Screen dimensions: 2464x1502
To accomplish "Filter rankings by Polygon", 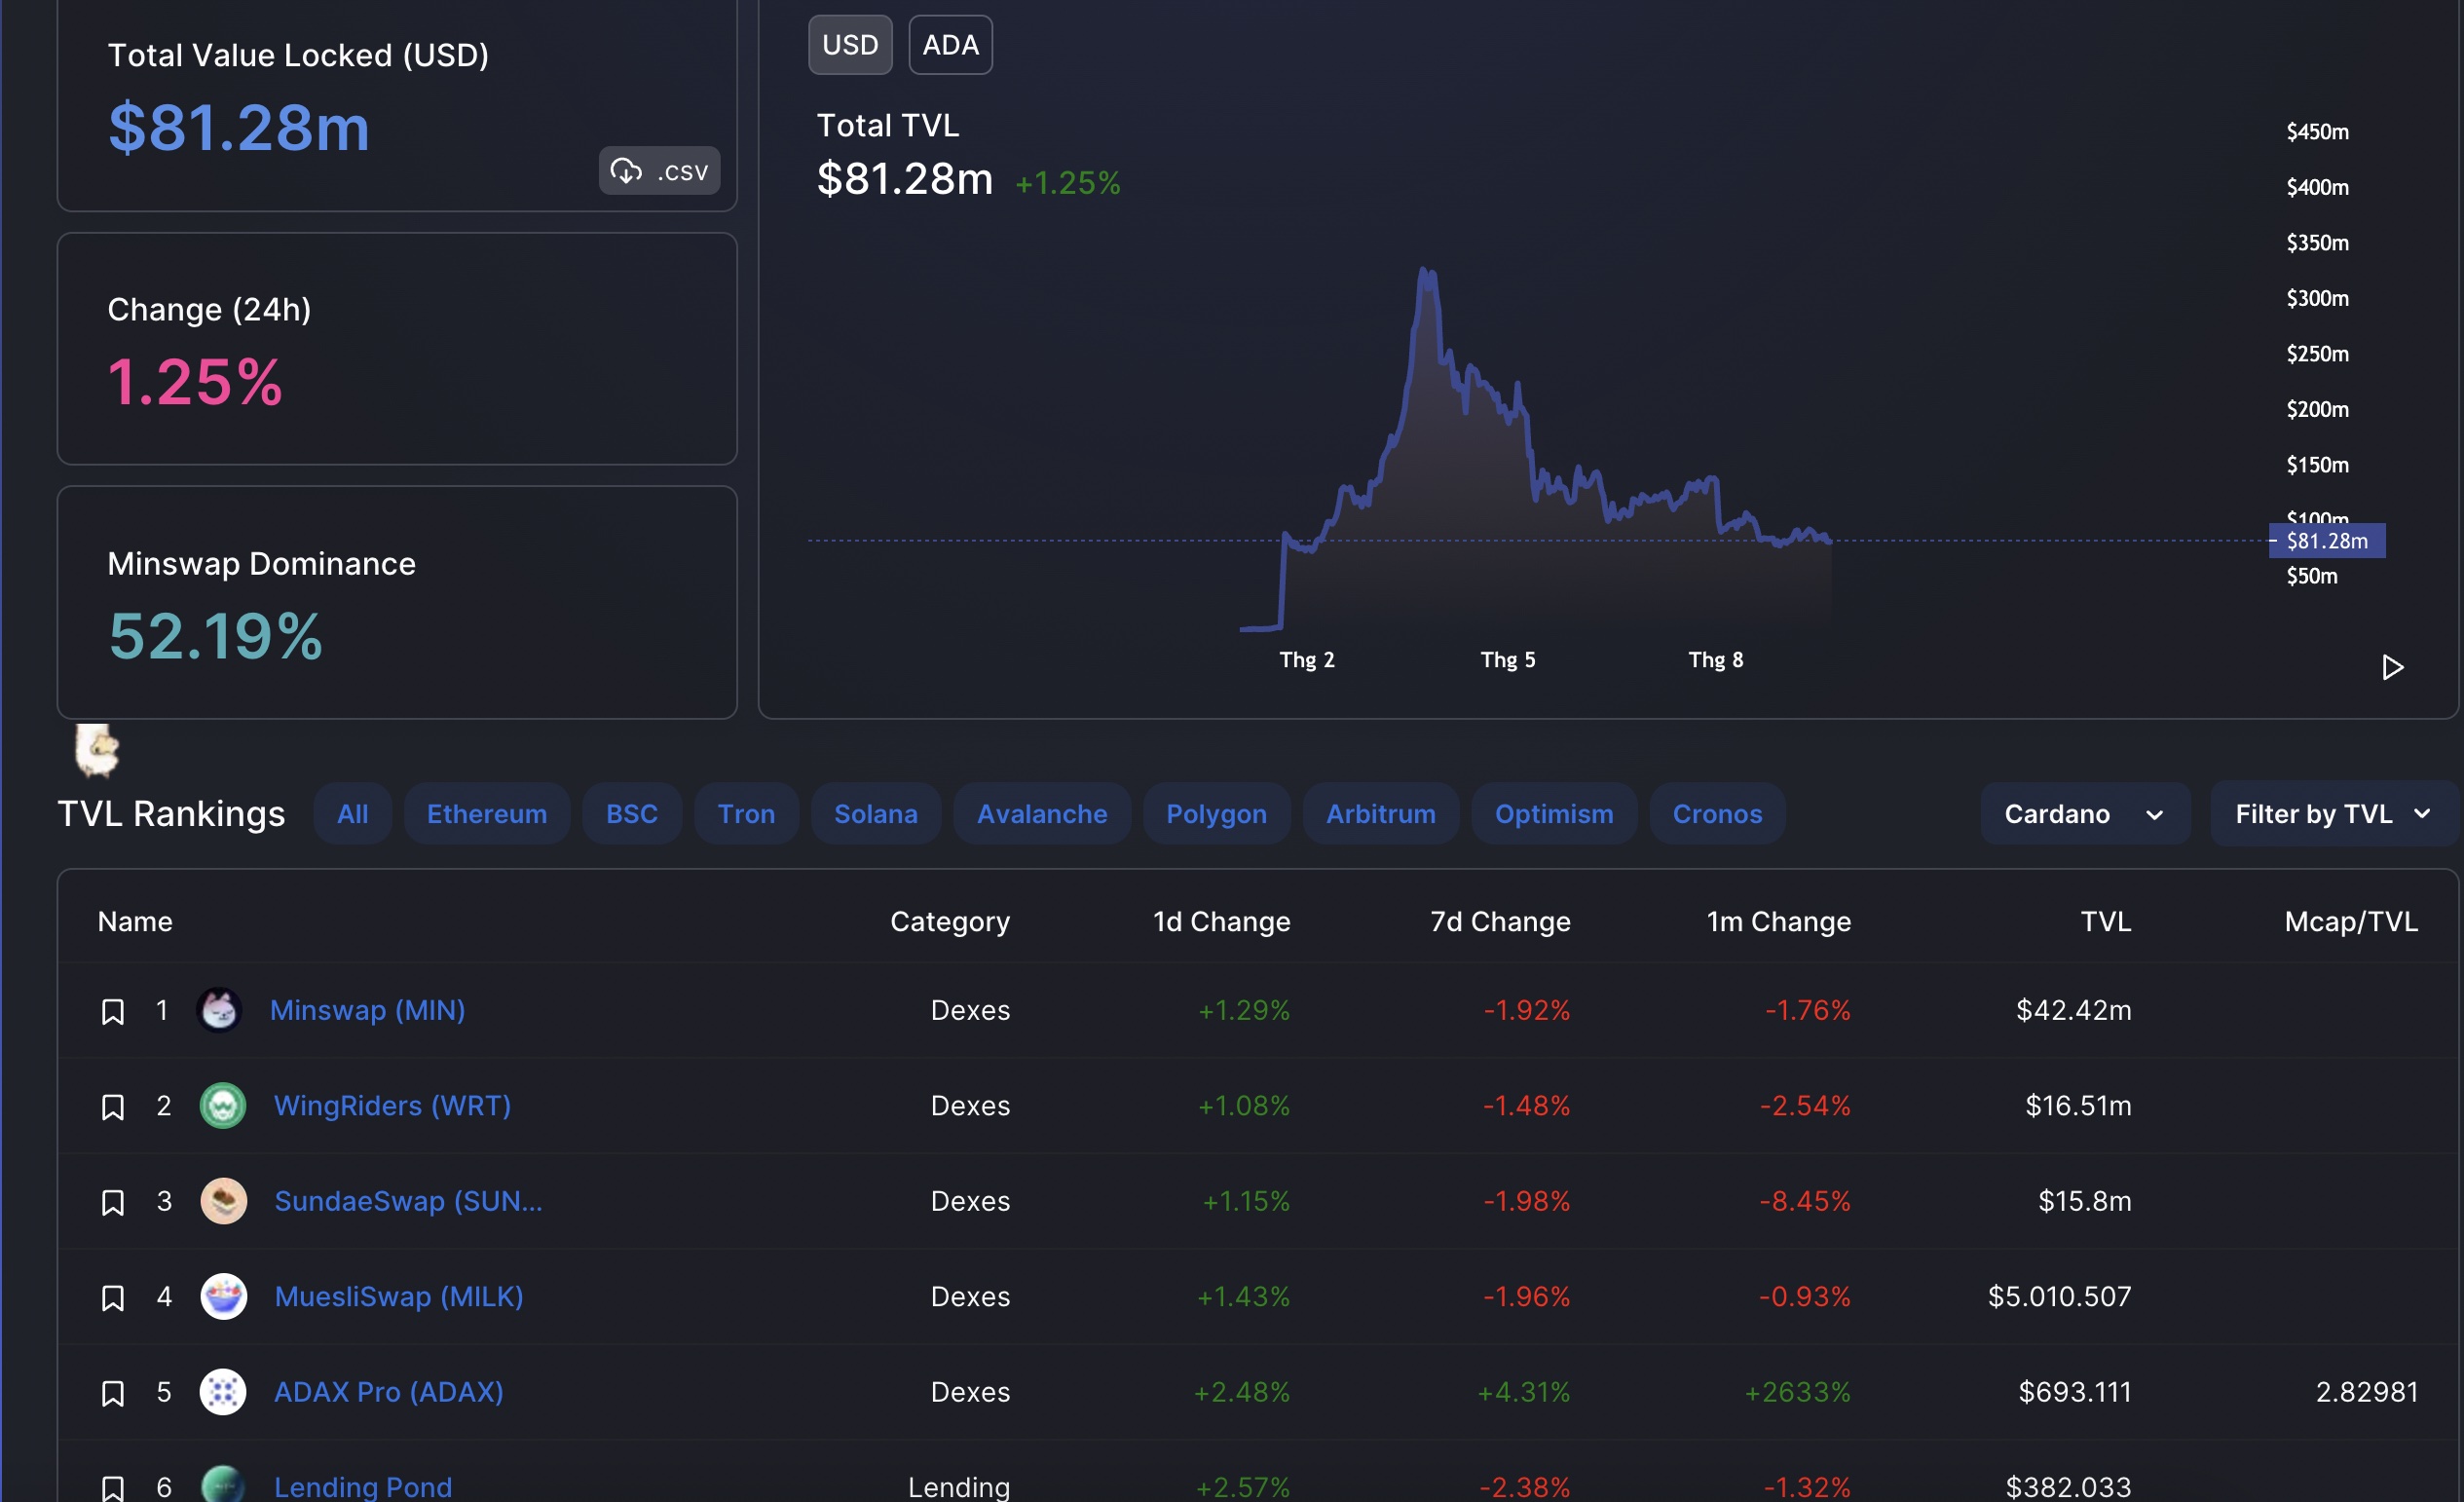I will pos(1216,814).
